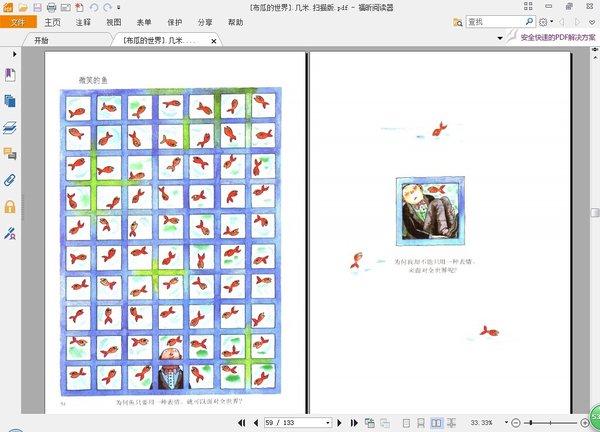Open the Attachments paperclip panel
Viewport: 600px width, 432px height.
click(x=10, y=180)
